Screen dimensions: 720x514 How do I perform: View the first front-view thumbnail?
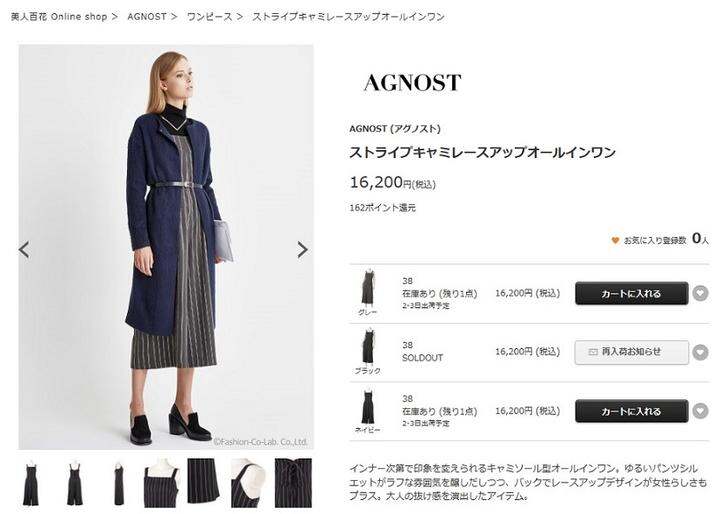[31, 484]
